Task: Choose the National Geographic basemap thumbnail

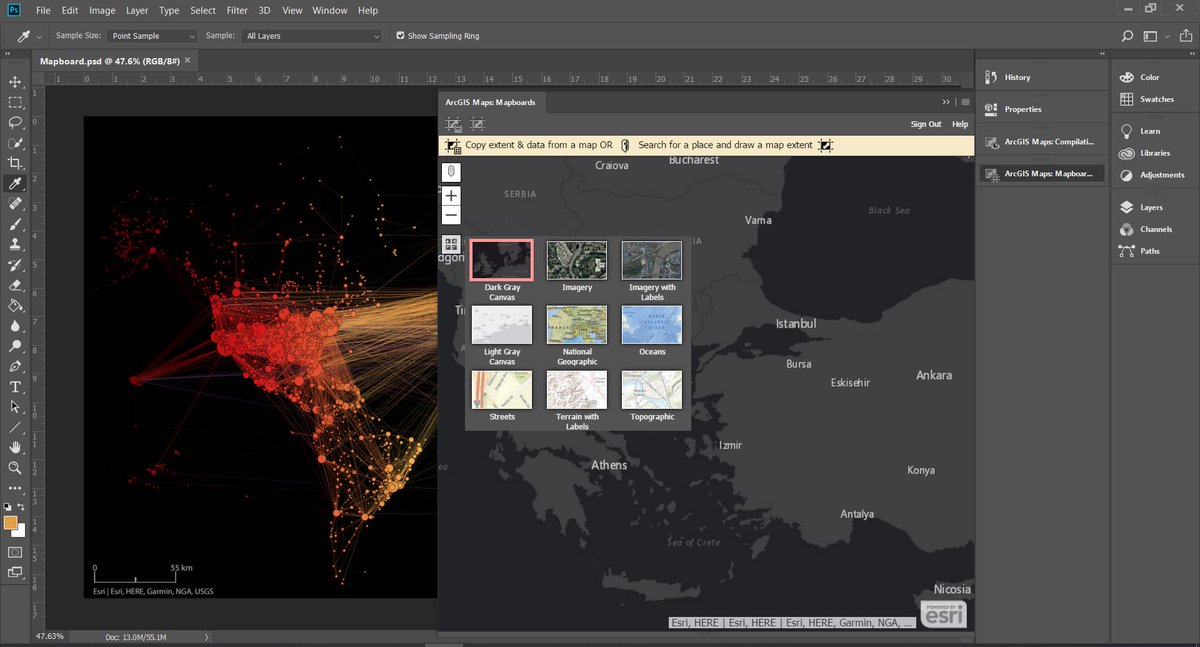Action: pos(577,325)
